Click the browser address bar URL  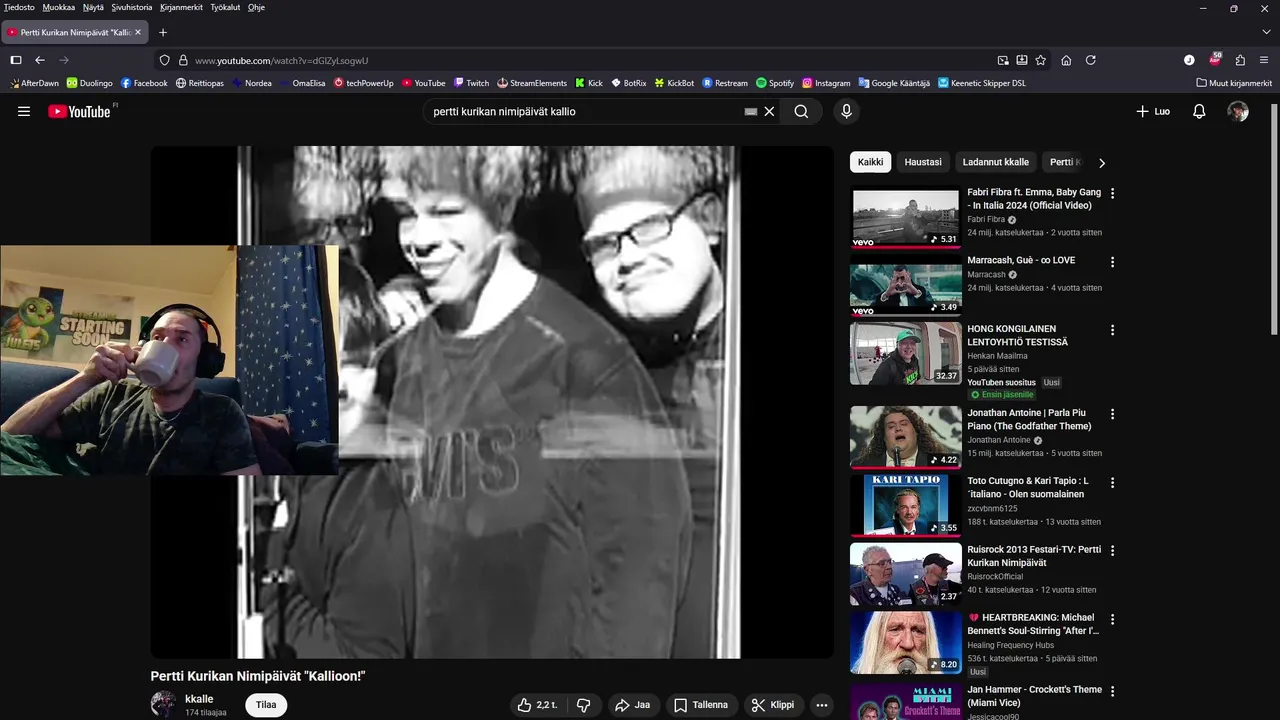click(x=282, y=60)
